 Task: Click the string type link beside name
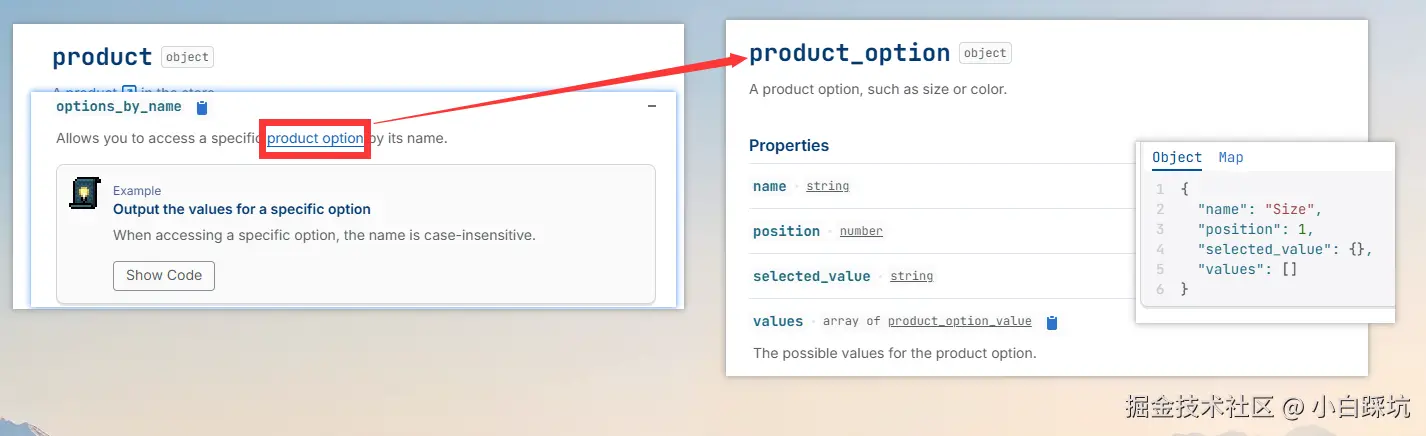pos(827,186)
